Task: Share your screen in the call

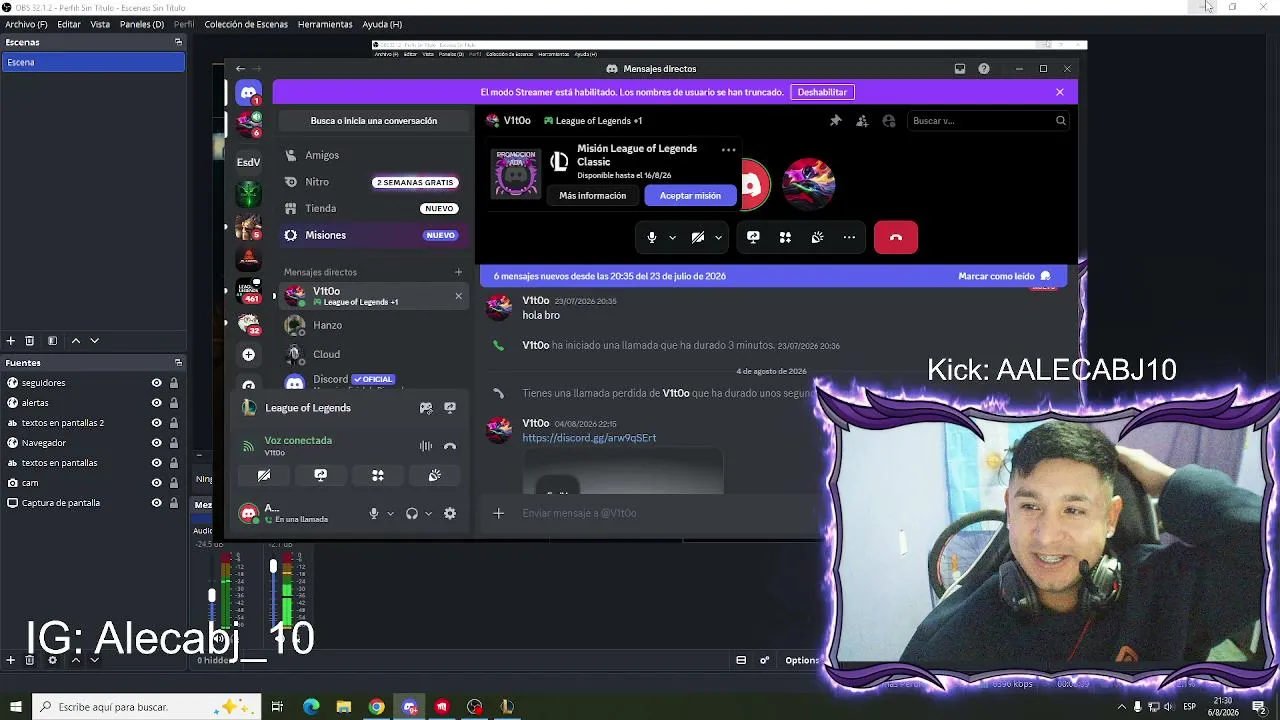Action: (x=753, y=237)
